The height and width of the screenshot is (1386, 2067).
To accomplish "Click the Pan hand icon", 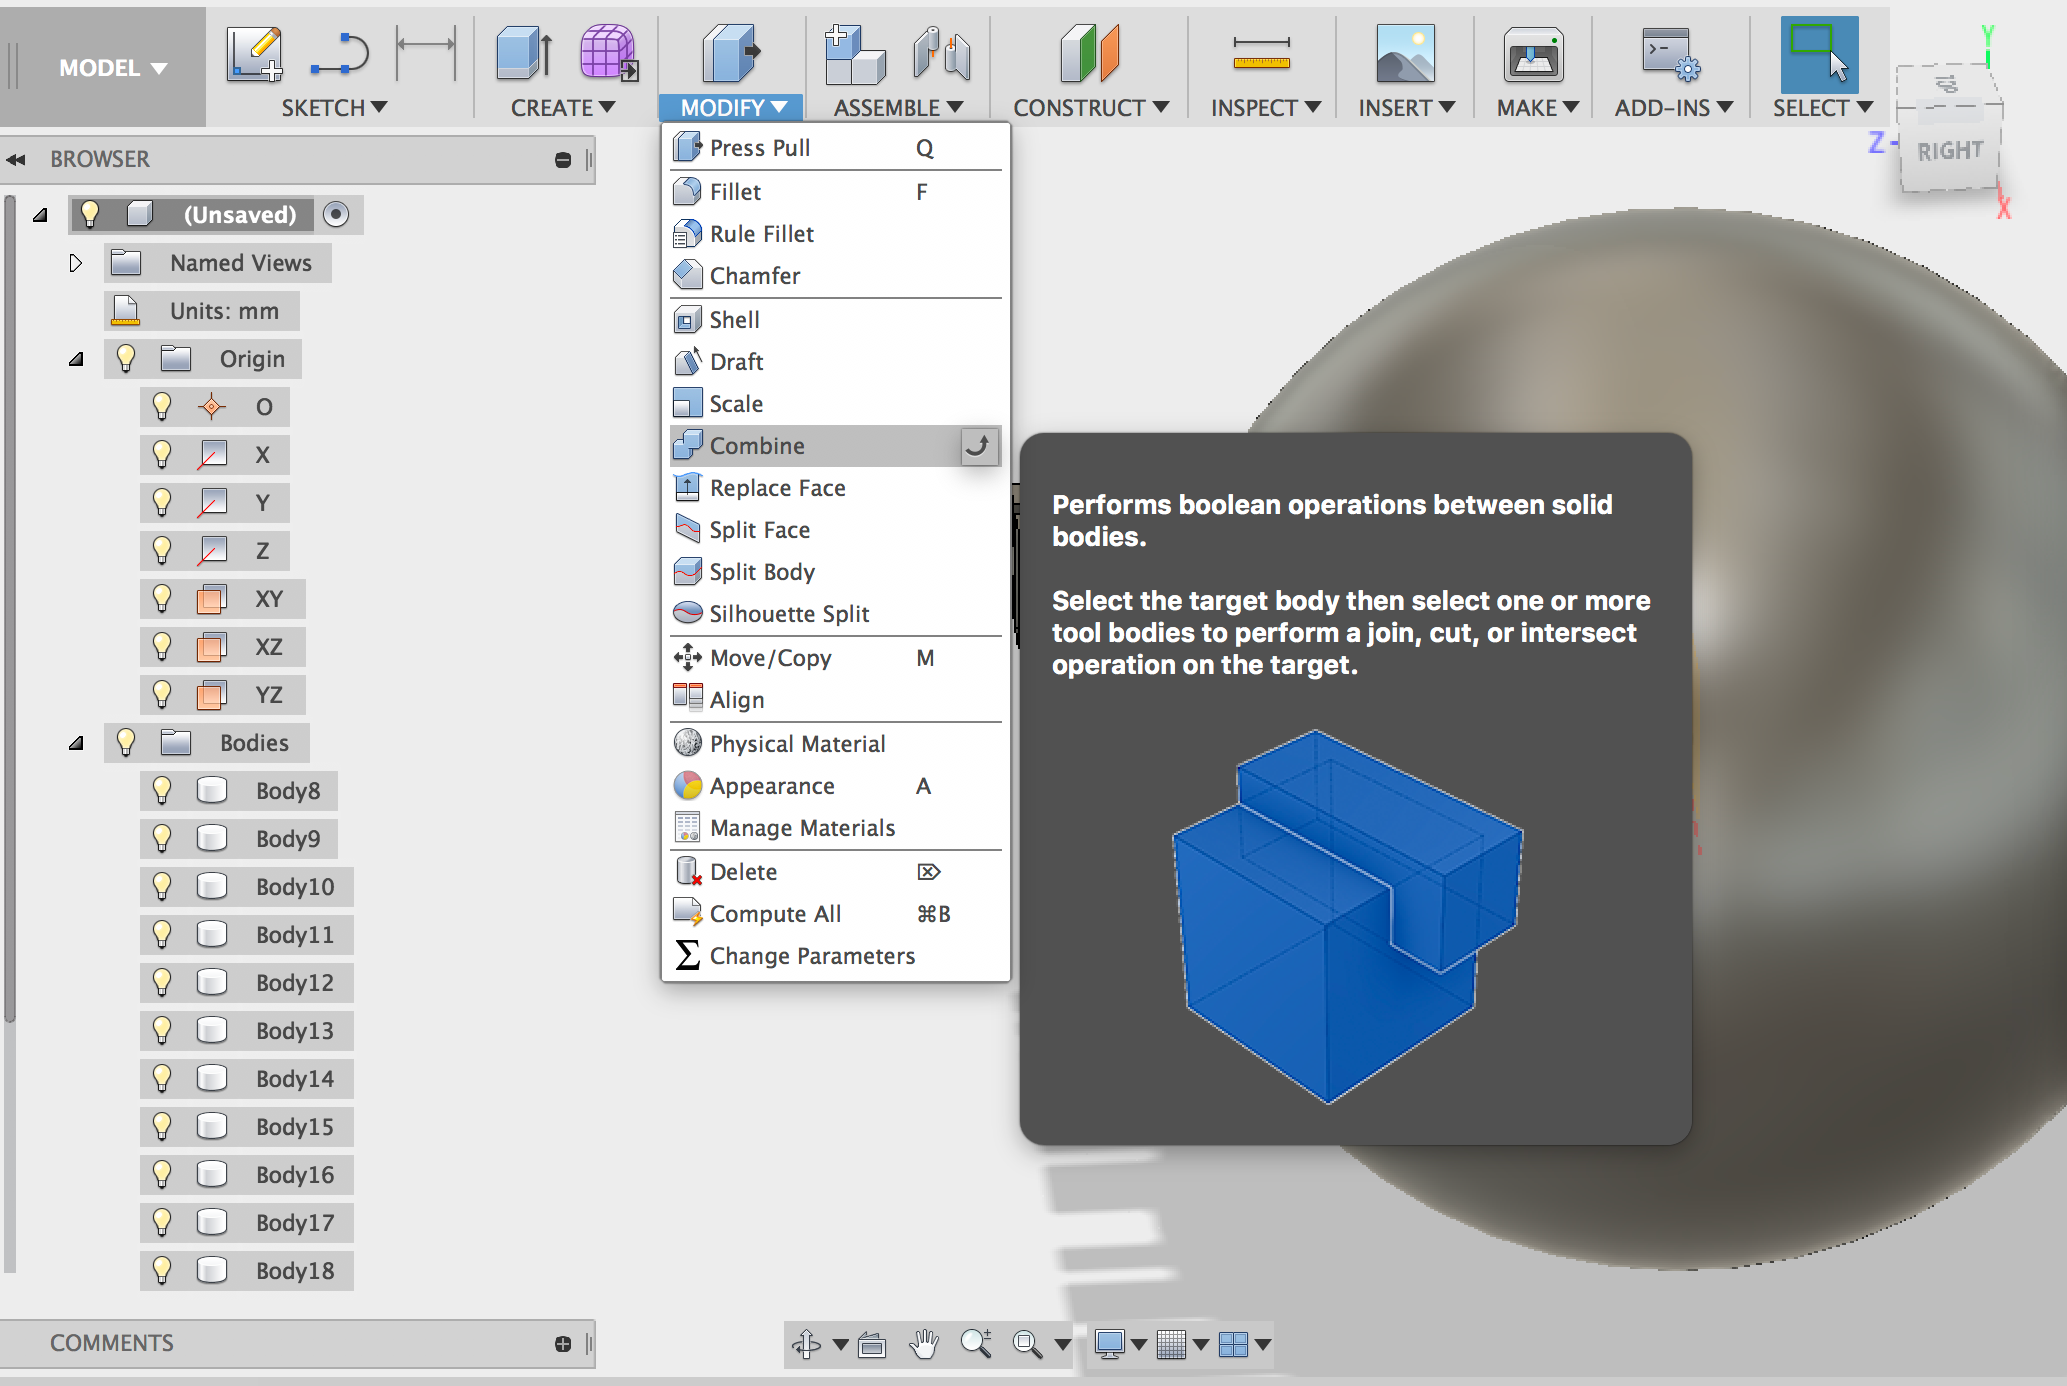I will tap(925, 1344).
